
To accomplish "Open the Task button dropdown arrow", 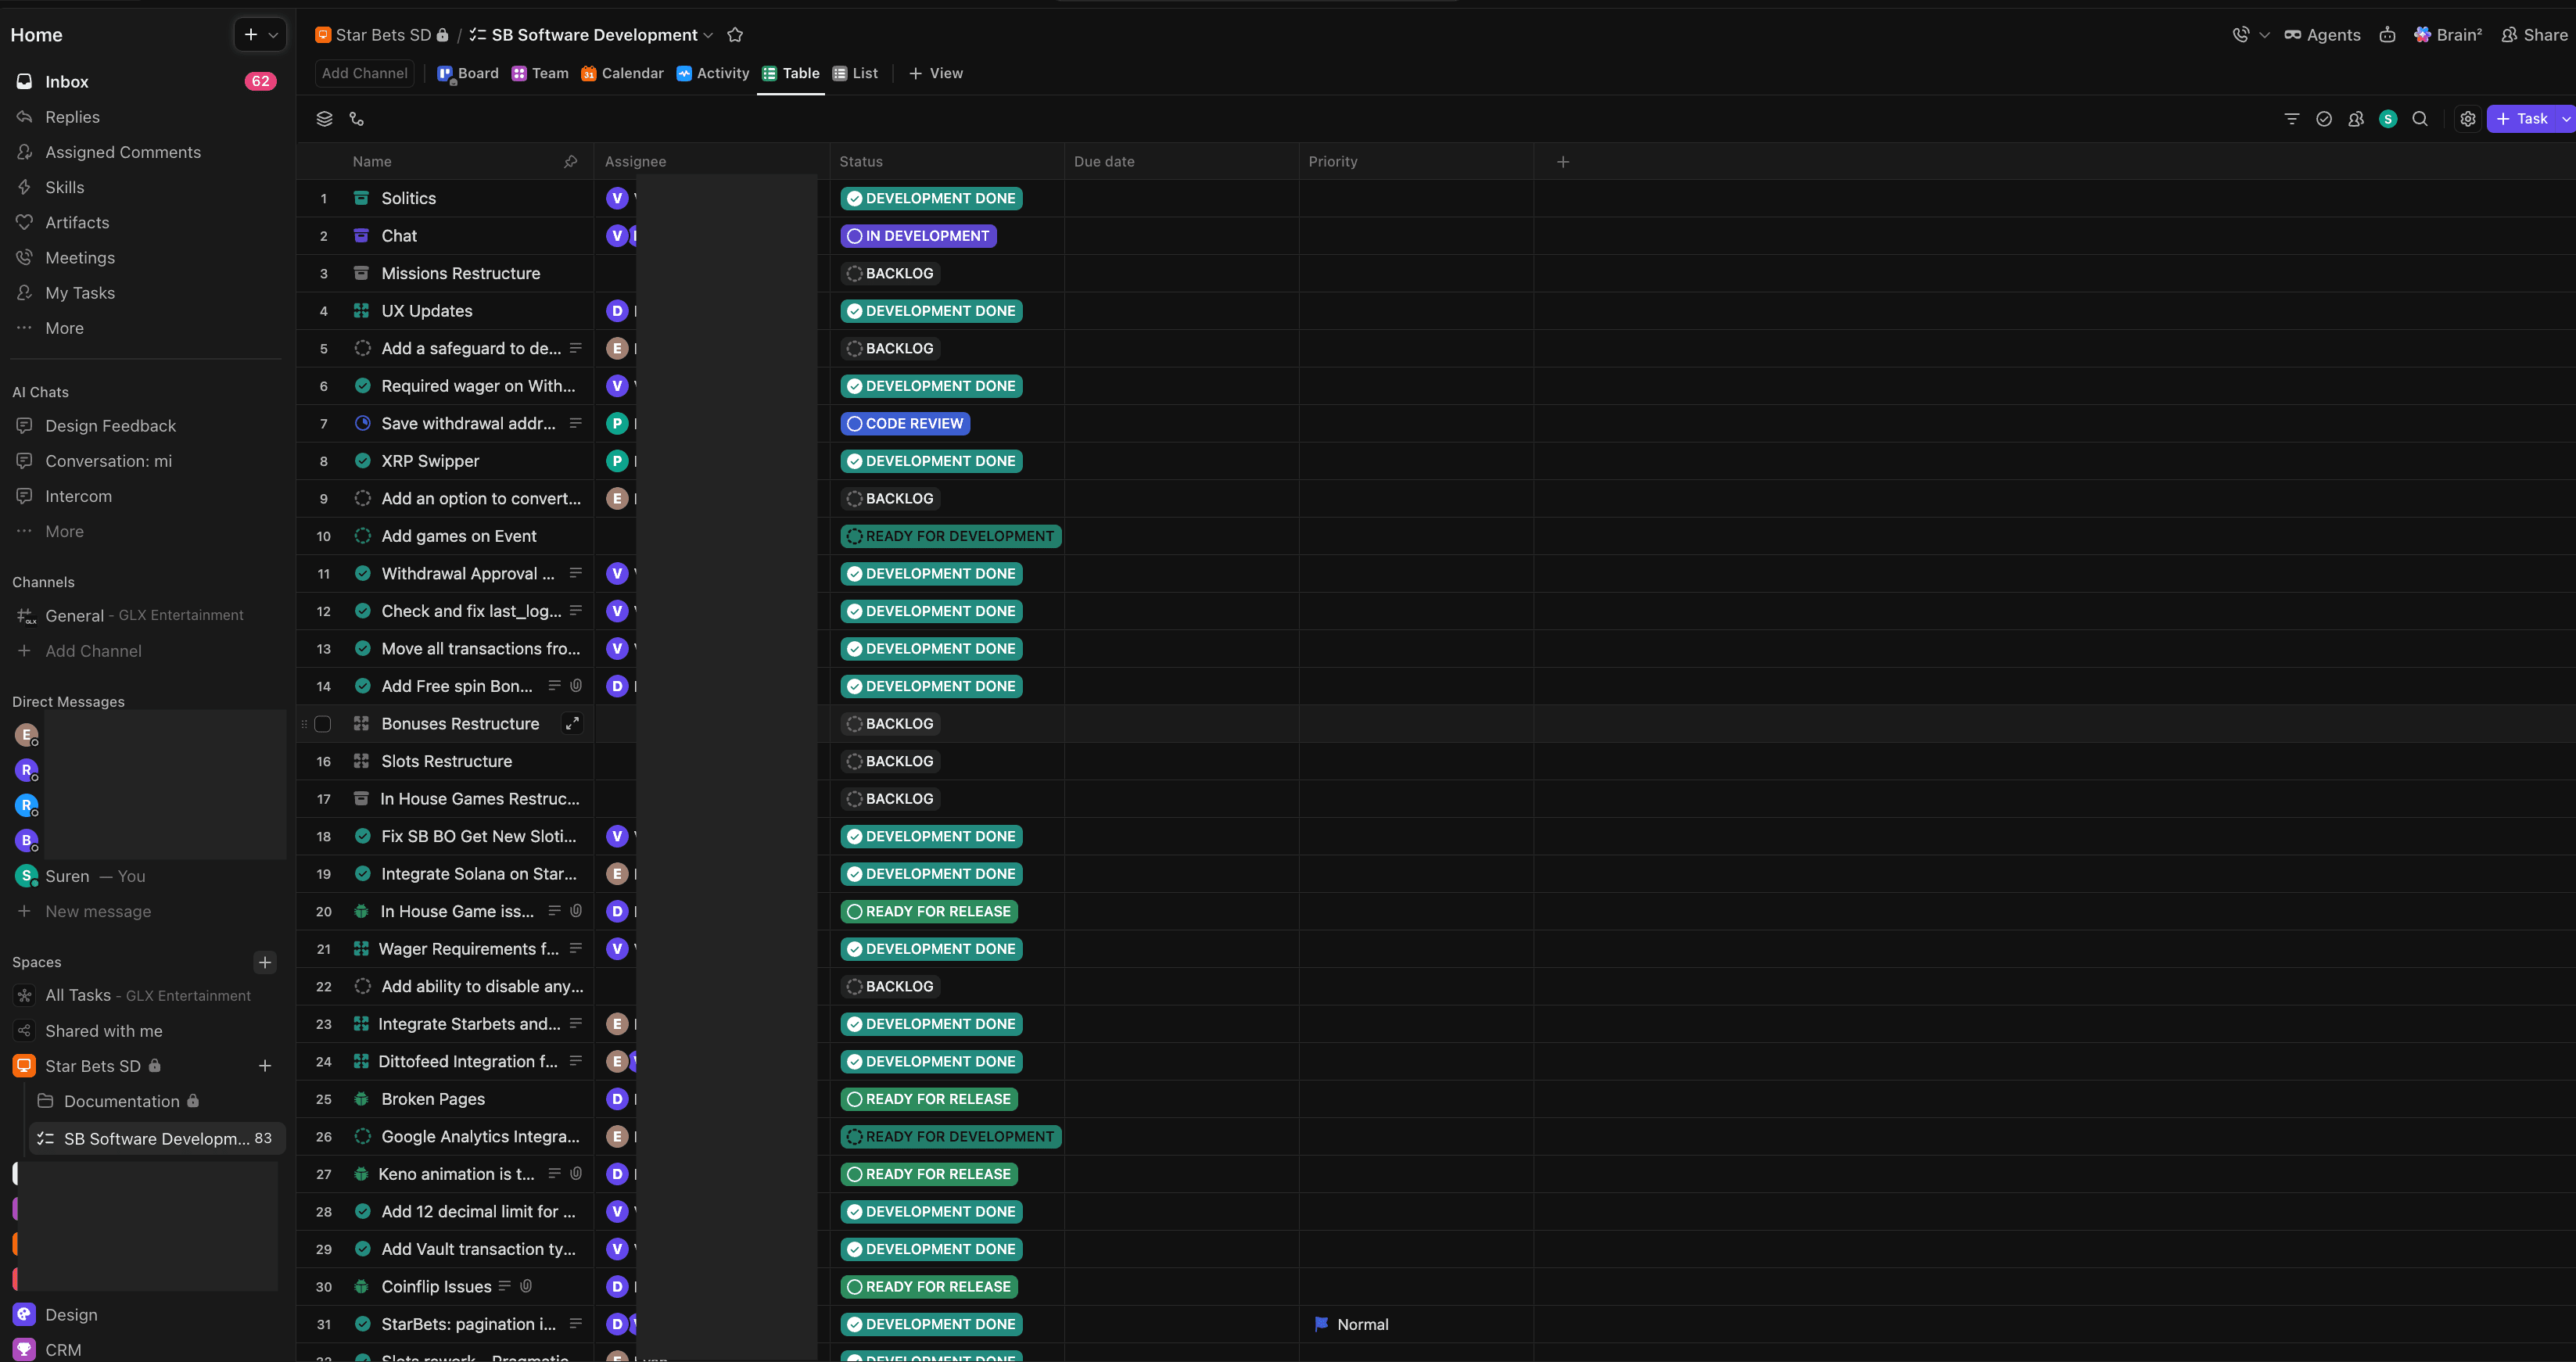I will (x=2565, y=119).
